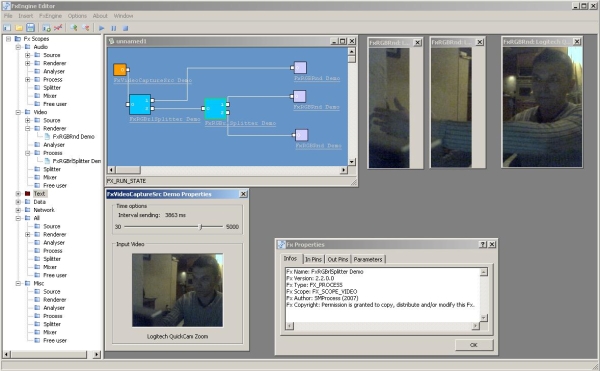This screenshot has width=600, height=371.
Task: Collapse the Video scope branch
Action: (18, 112)
